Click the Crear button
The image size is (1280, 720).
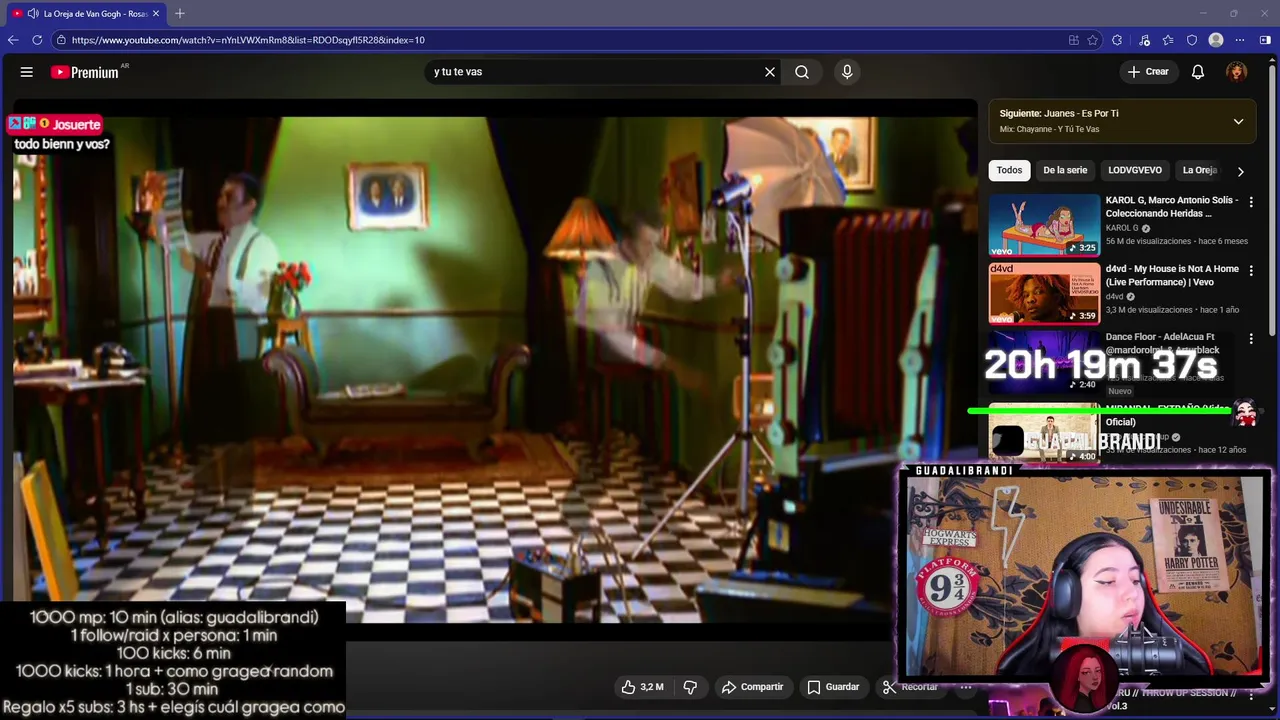tap(1148, 72)
